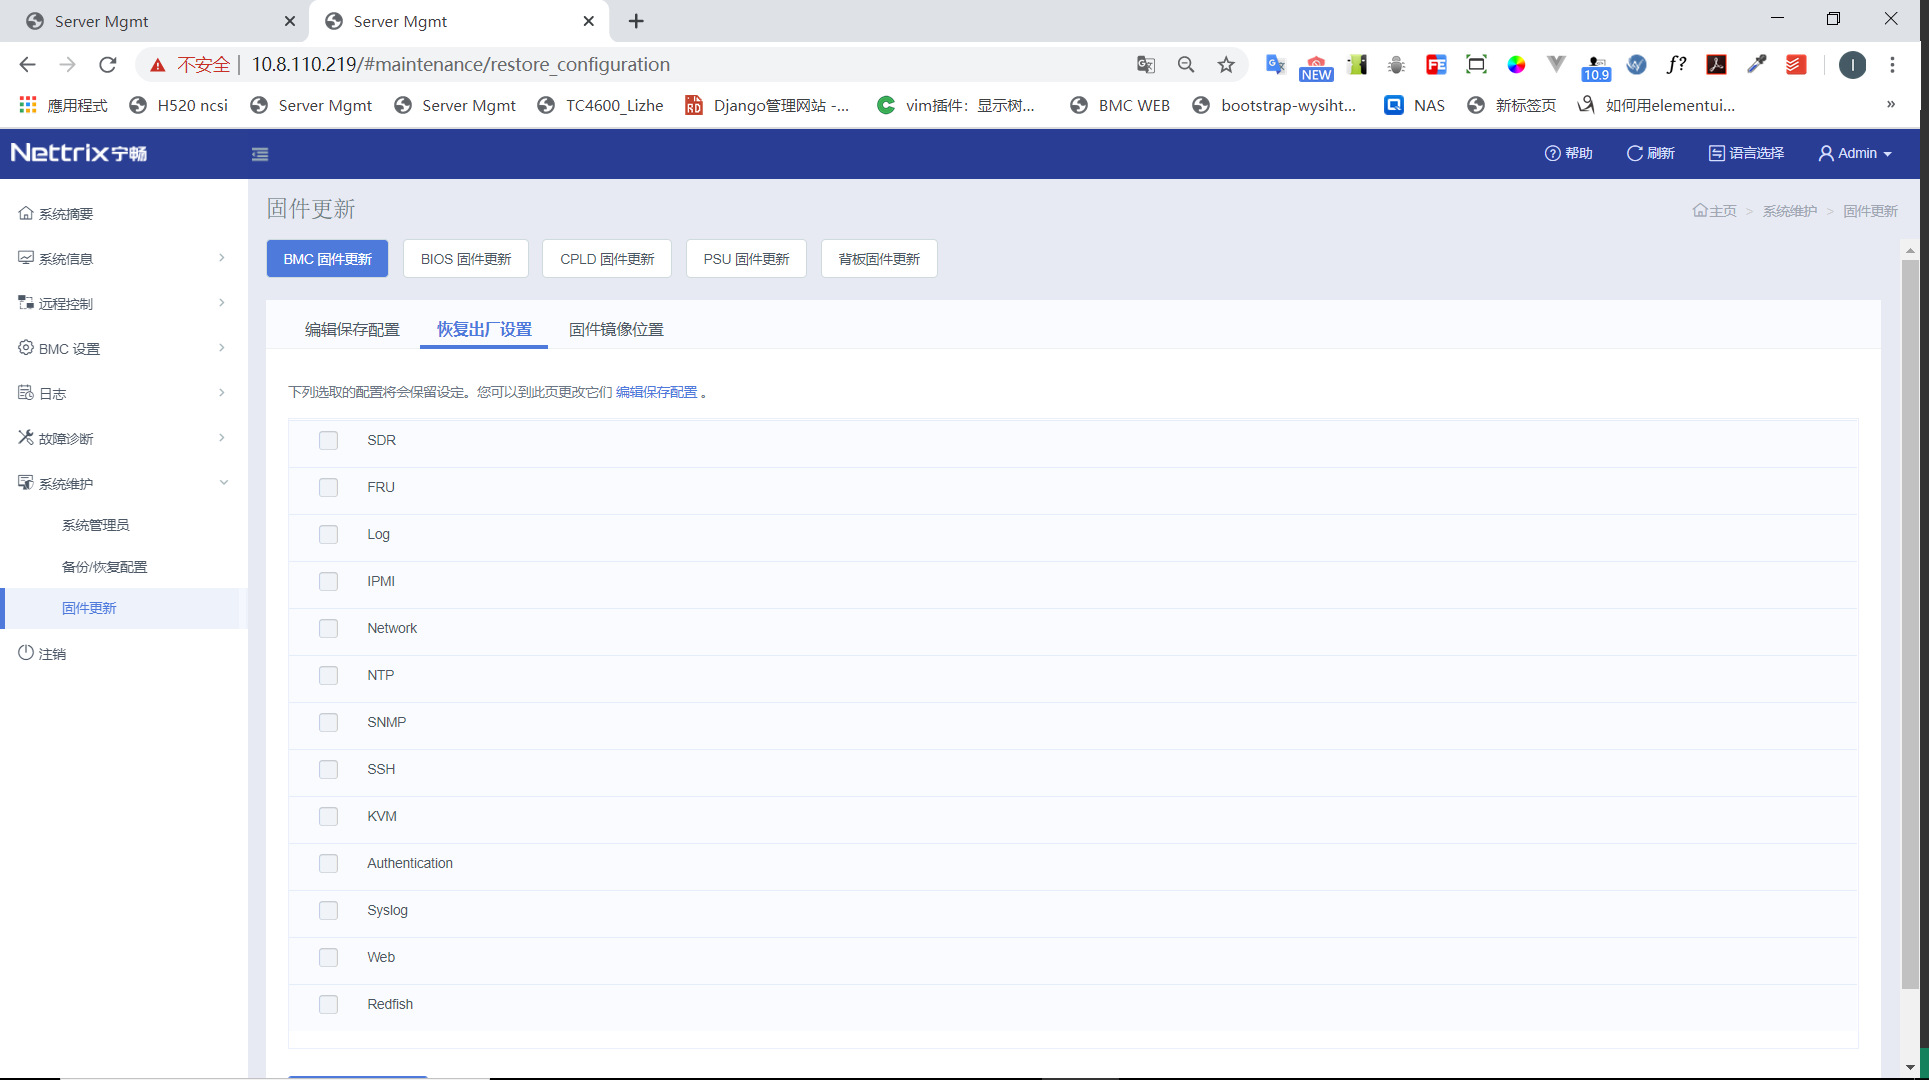Click the page vertical scrollbar
This screenshot has height=1080, width=1929.
pyautogui.click(x=1910, y=625)
